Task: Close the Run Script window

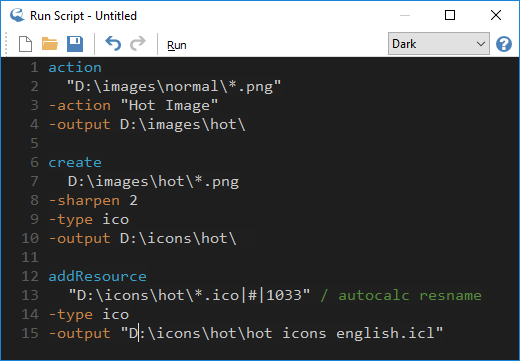Action: (x=496, y=15)
